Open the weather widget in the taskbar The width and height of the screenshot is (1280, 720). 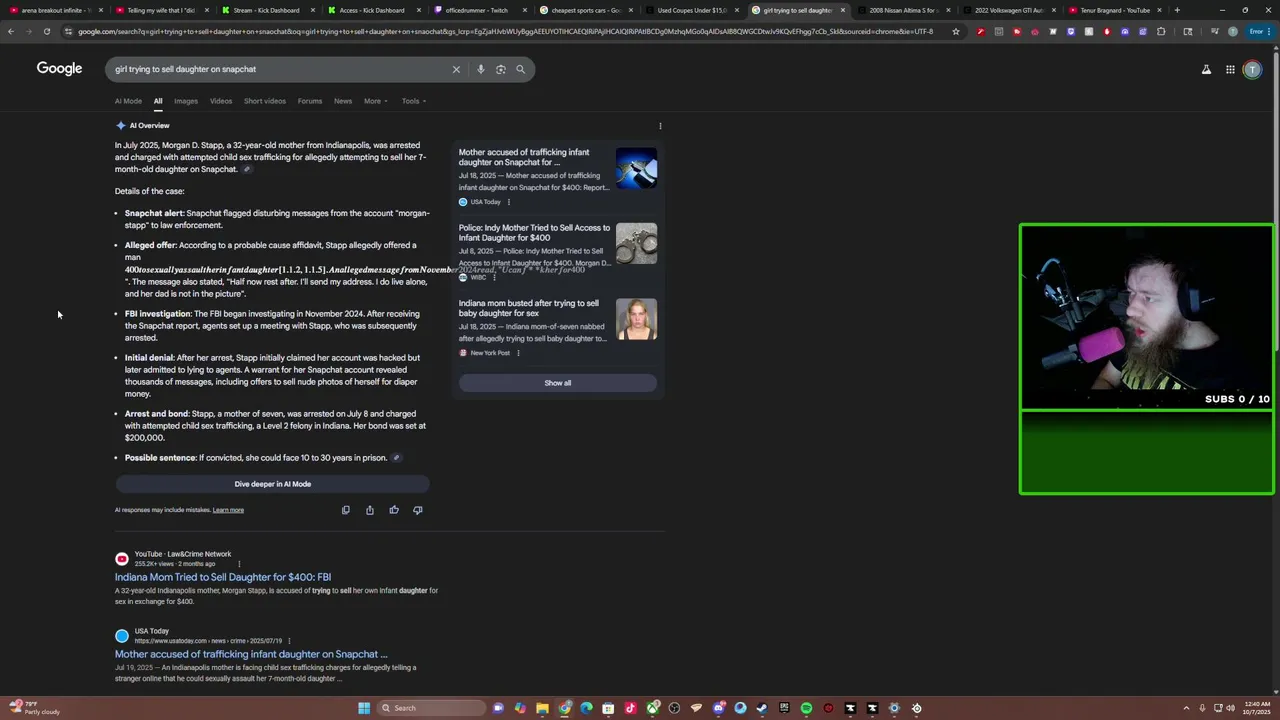(x=35, y=708)
